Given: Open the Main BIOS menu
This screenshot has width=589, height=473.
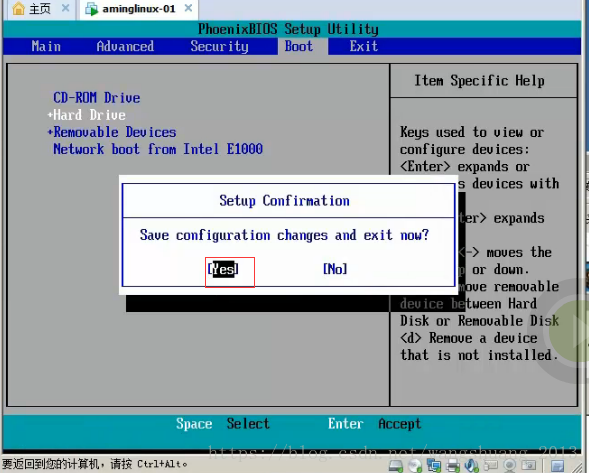Looking at the screenshot, I should click(x=46, y=46).
